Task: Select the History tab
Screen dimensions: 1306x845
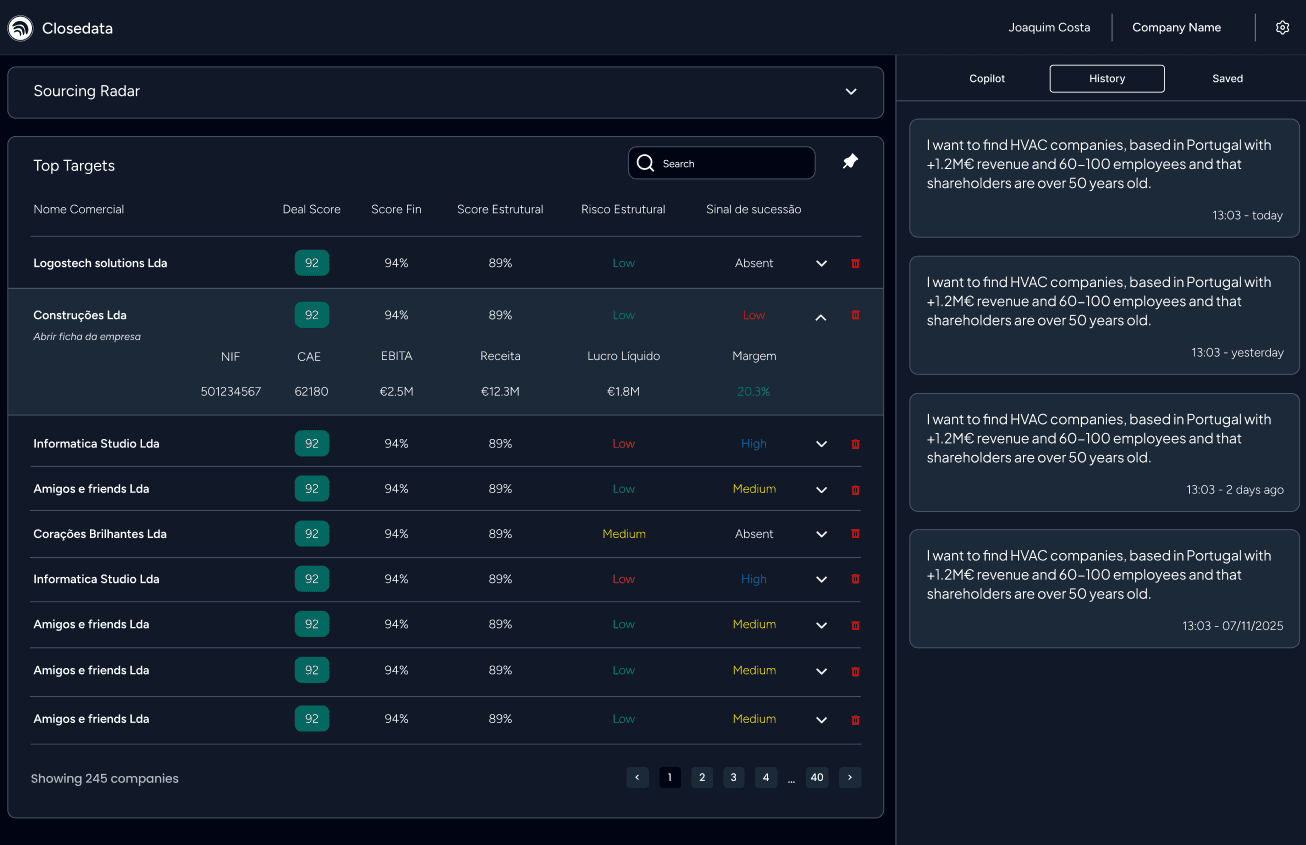Action: pyautogui.click(x=1107, y=79)
